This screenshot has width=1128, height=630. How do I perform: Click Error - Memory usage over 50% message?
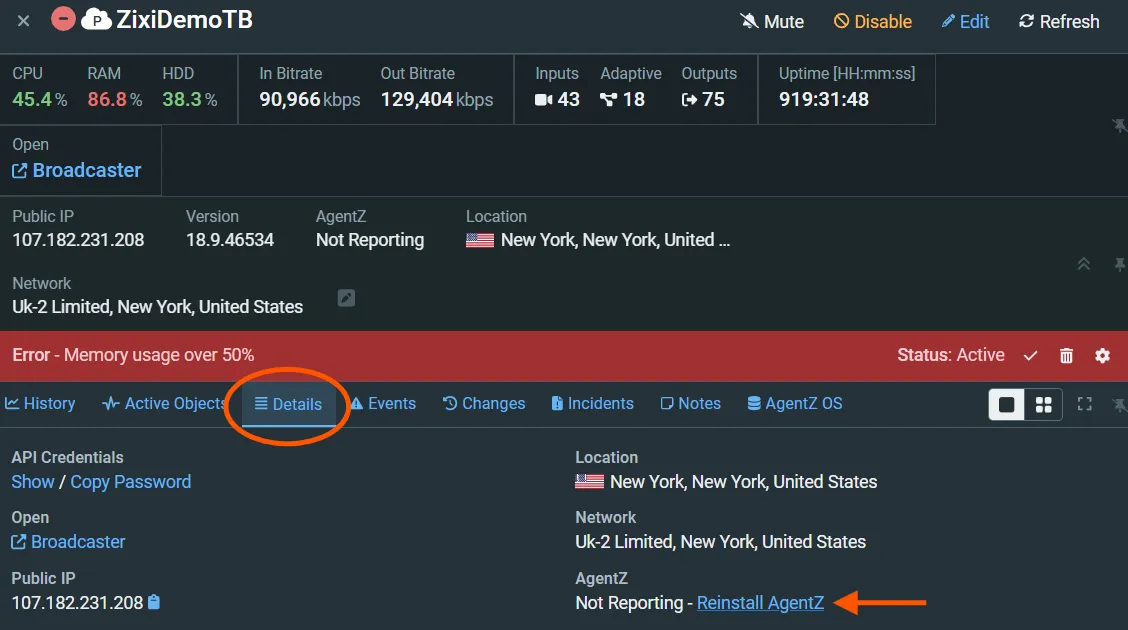click(133, 355)
